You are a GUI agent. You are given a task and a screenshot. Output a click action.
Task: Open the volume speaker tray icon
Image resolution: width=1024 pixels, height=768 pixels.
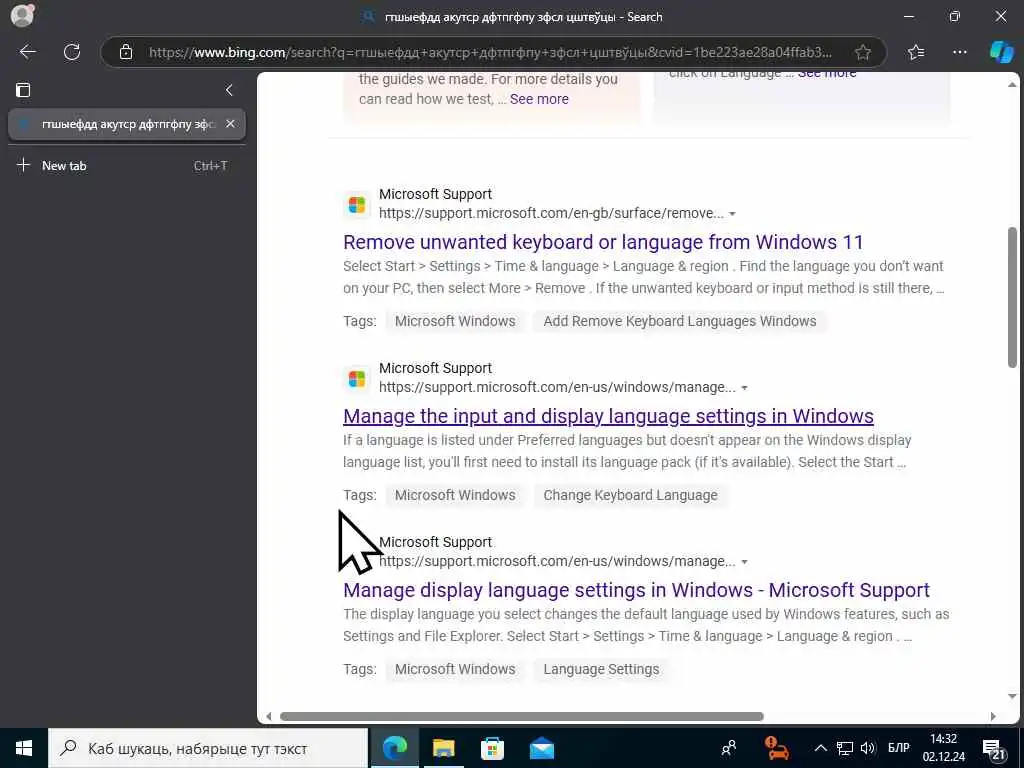[x=868, y=748]
